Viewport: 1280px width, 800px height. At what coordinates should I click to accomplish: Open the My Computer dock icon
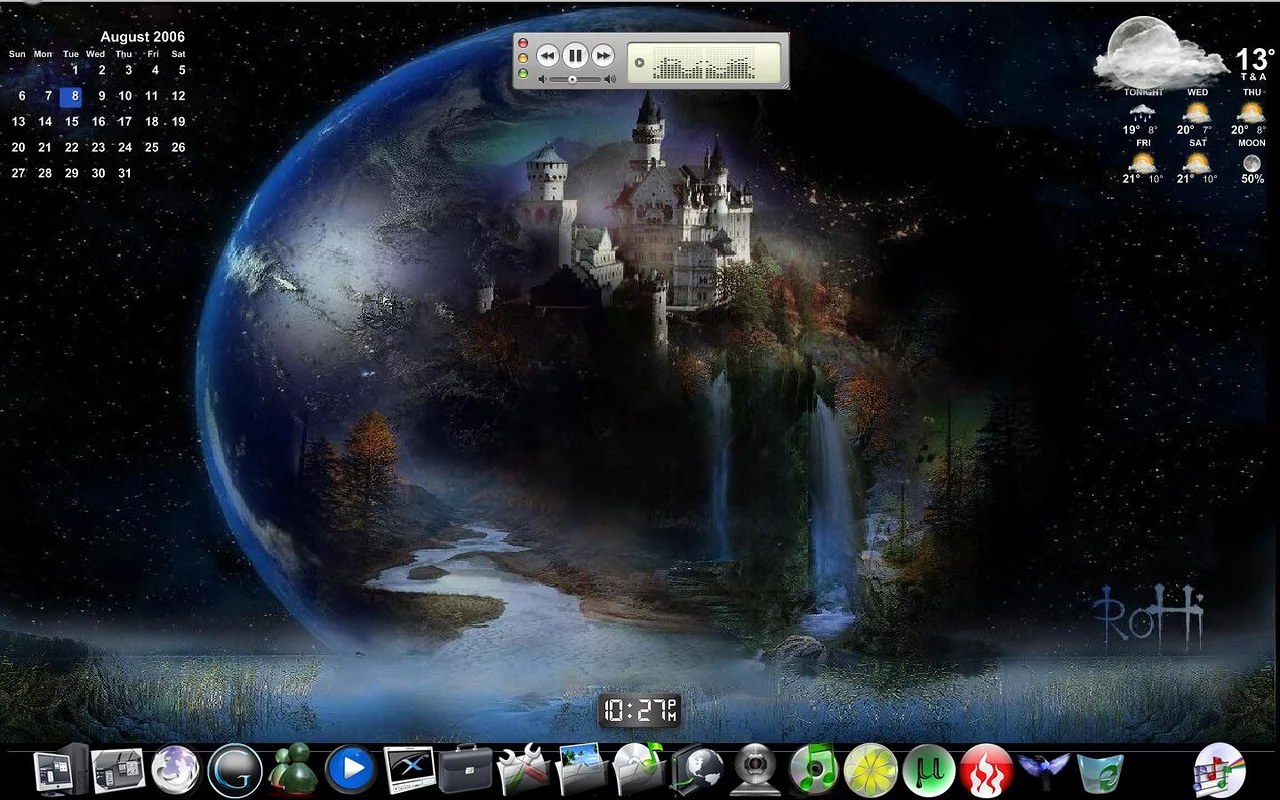tap(61, 771)
